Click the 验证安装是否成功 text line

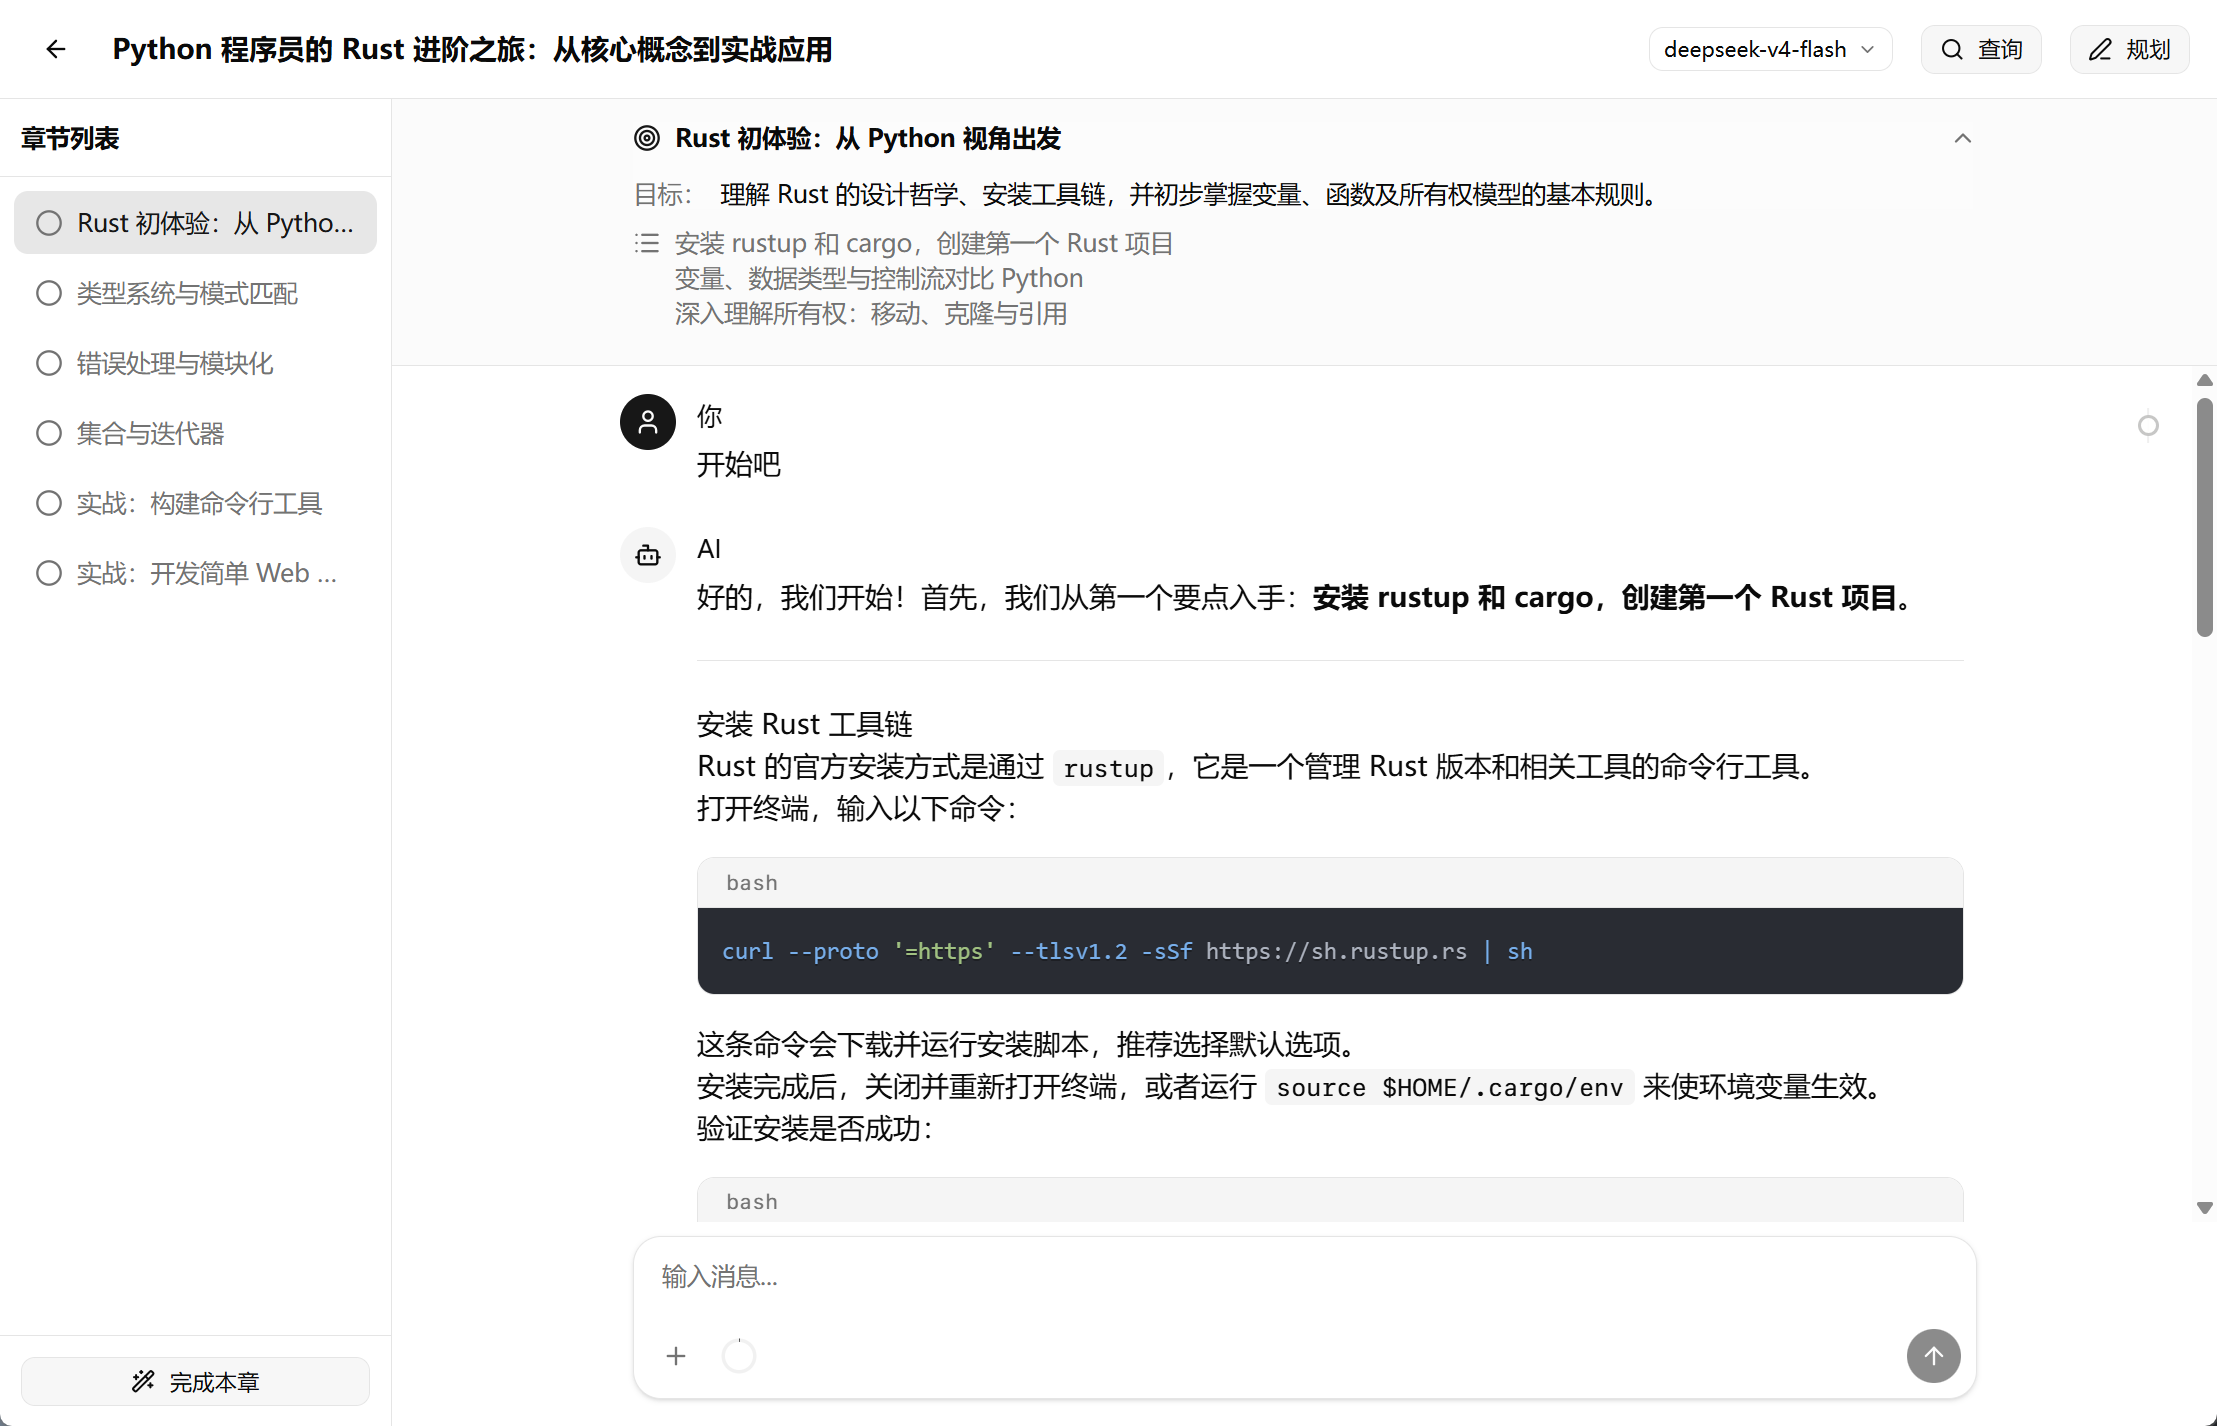coord(814,1129)
